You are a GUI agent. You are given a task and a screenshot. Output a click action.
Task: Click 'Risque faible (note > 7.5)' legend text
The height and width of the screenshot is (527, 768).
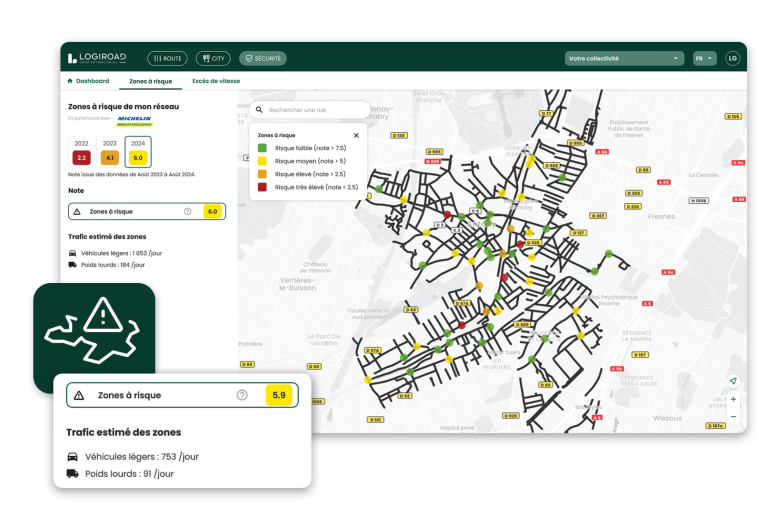click(x=311, y=148)
